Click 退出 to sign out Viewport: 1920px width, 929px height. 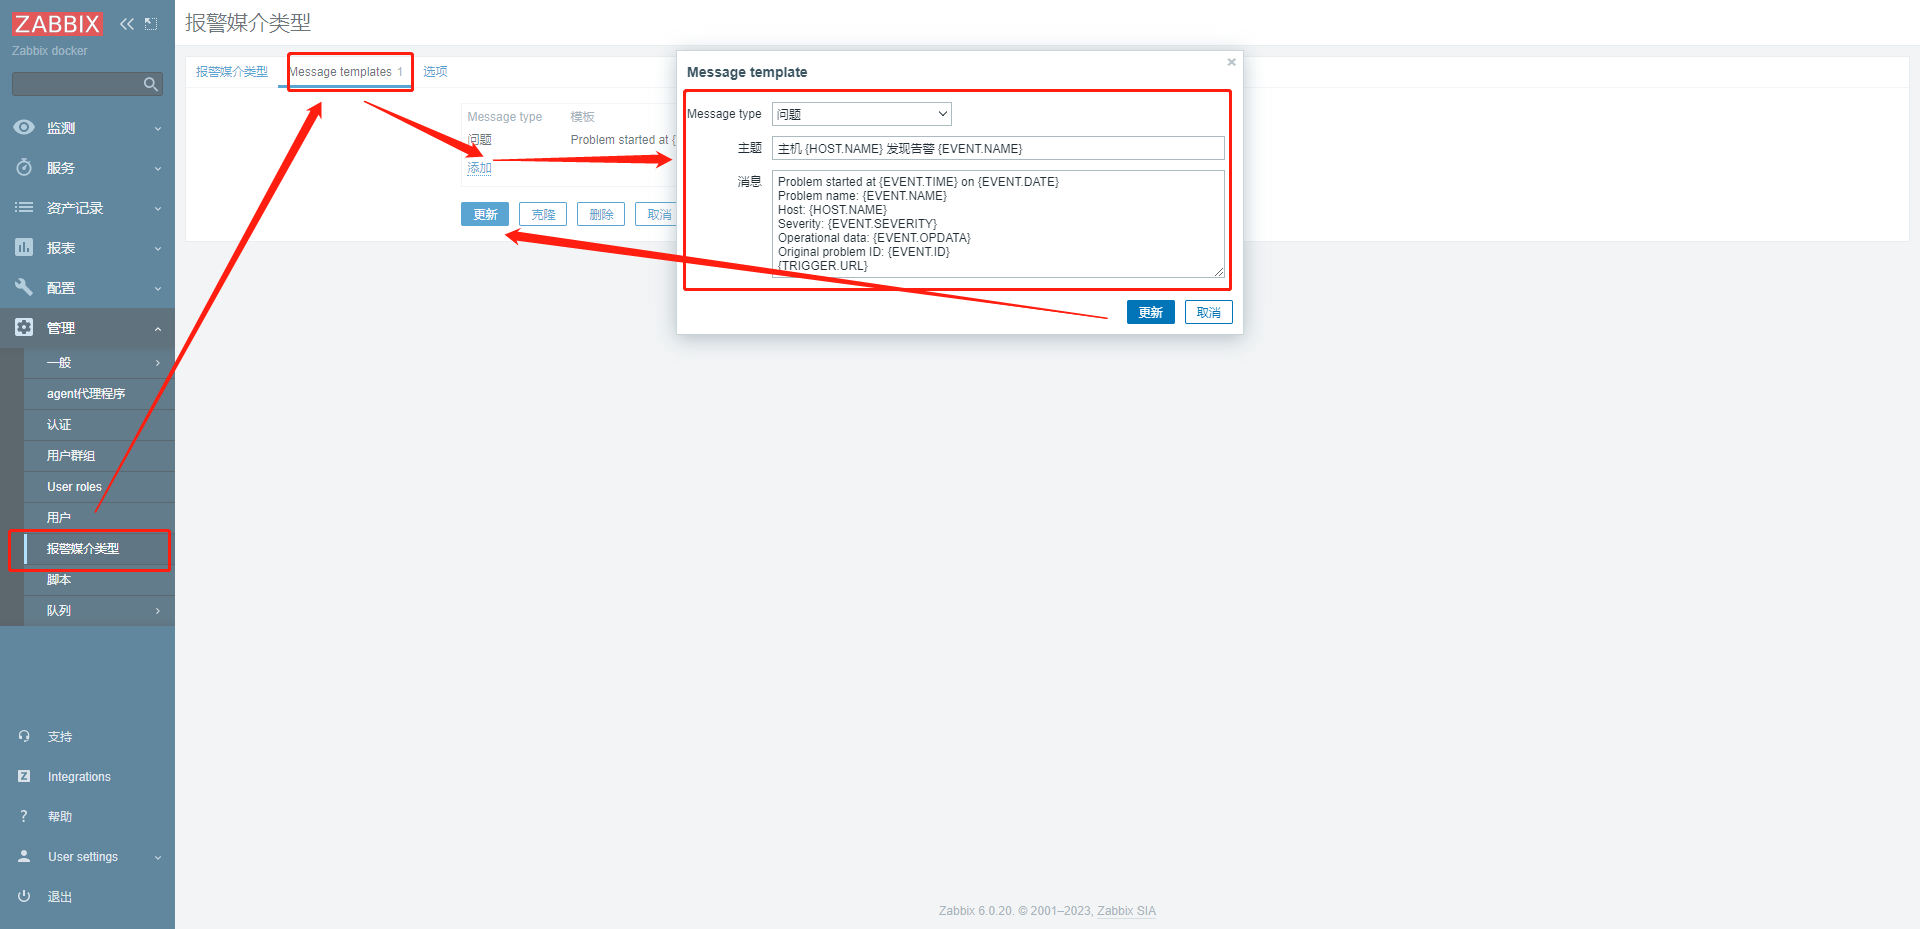pos(60,897)
